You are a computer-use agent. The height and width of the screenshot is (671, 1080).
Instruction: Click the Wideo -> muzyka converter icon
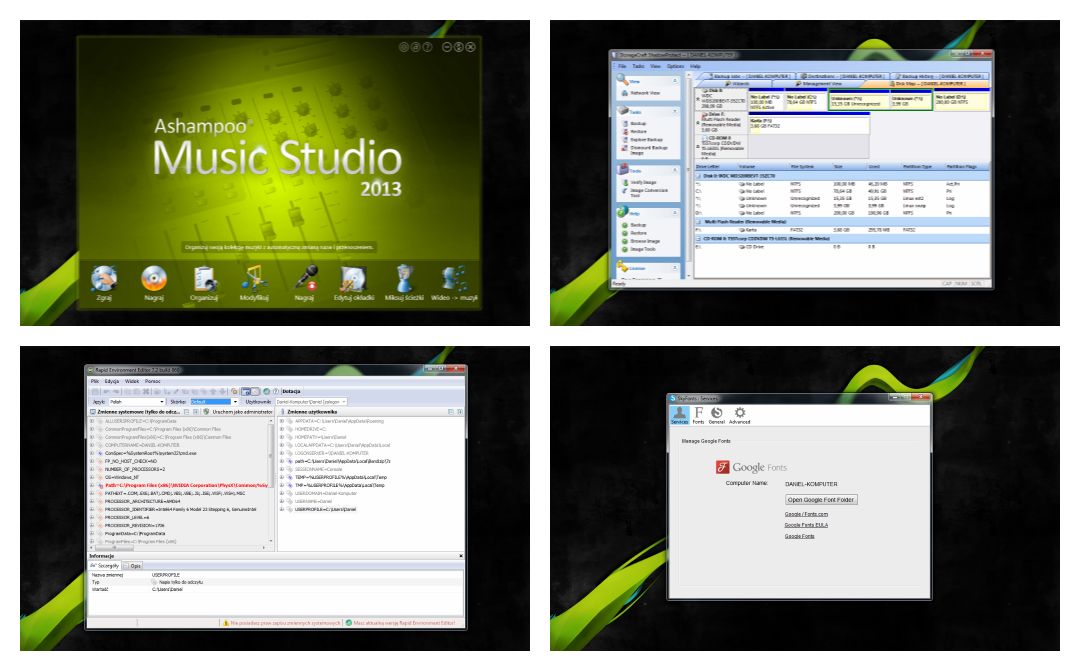click(454, 284)
